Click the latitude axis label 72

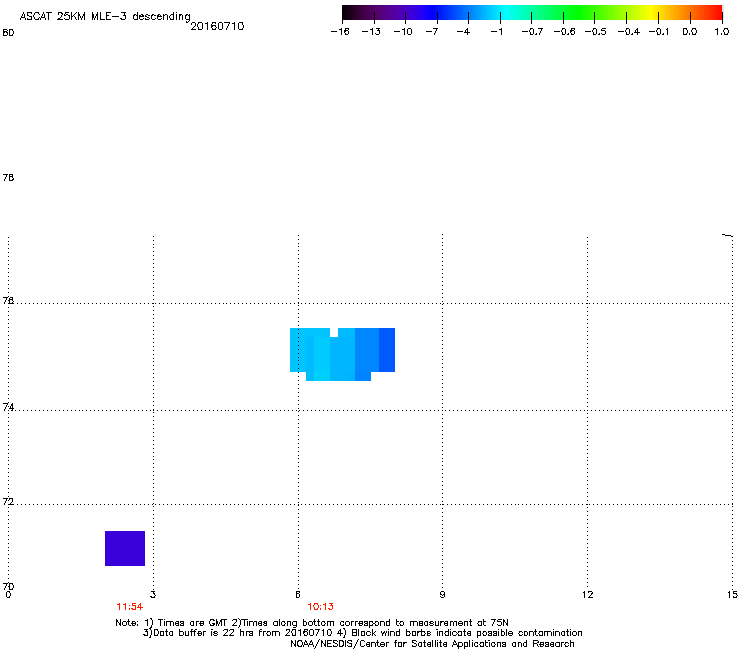[x=8, y=501]
